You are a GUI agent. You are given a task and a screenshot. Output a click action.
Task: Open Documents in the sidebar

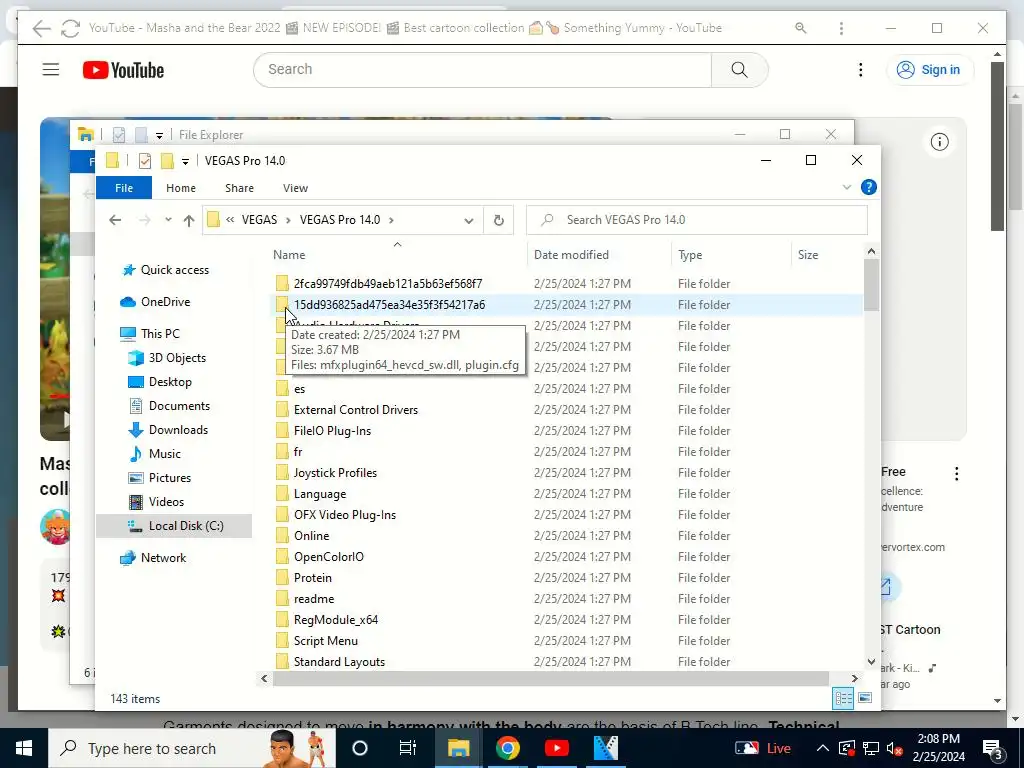click(x=169, y=406)
